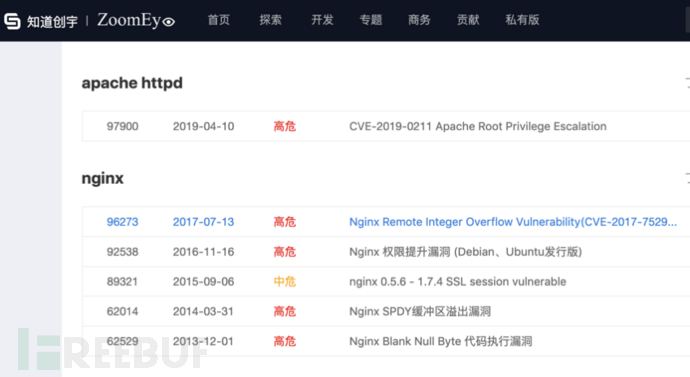Open the 商务 menu item
The image size is (690, 377).
tap(419, 20)
